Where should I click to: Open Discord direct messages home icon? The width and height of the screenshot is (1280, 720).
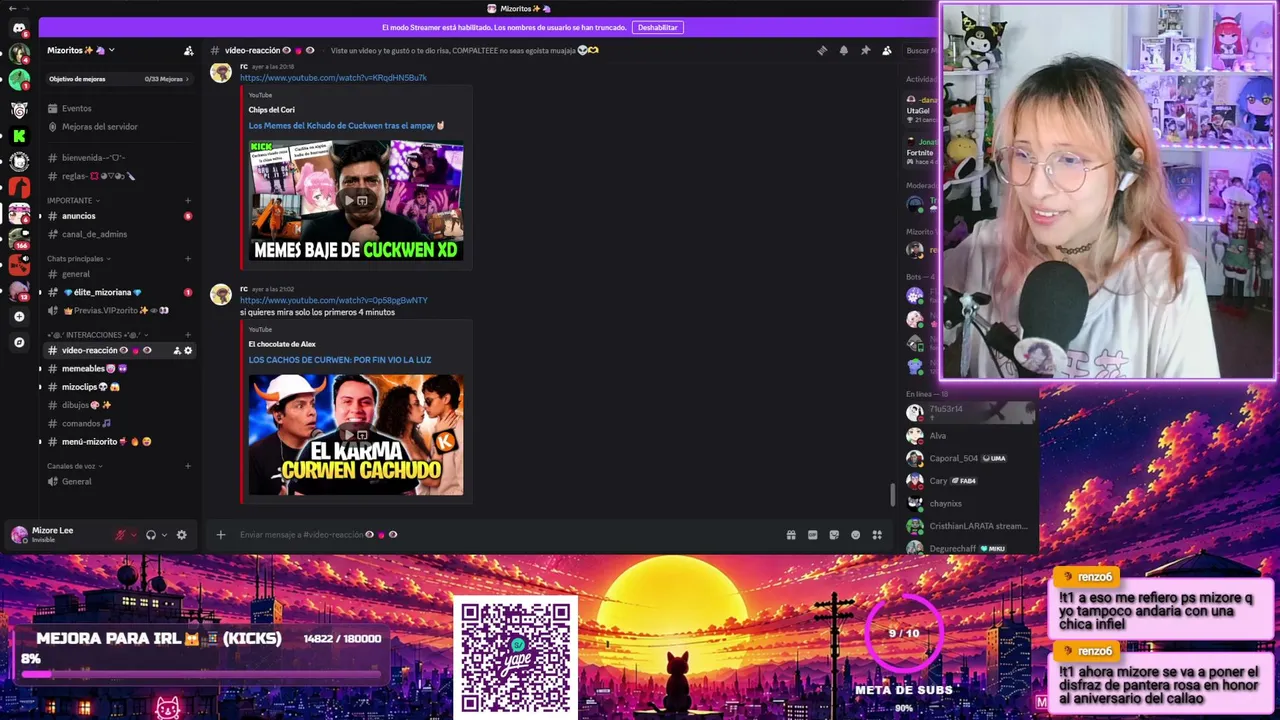(19, 28)
